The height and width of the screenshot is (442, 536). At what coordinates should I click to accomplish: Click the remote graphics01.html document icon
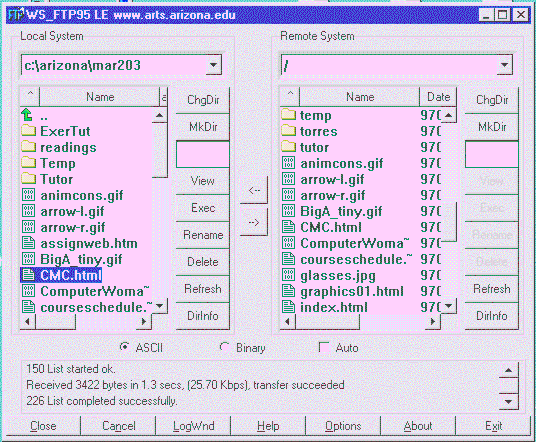click(x=289, y=291)
